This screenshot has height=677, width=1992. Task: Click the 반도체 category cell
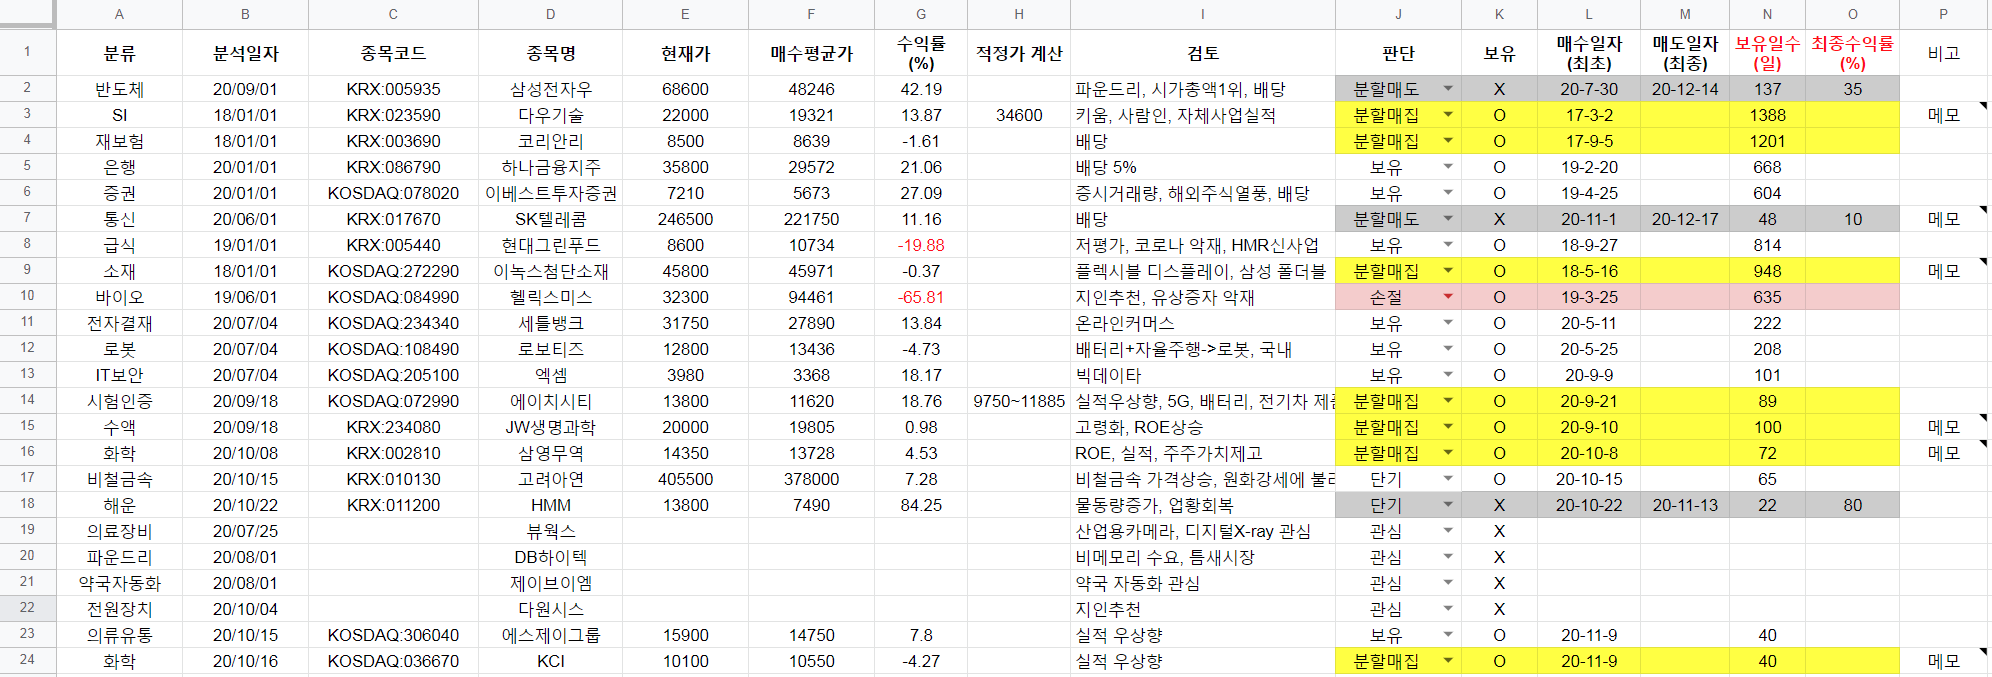coord(119,89)
